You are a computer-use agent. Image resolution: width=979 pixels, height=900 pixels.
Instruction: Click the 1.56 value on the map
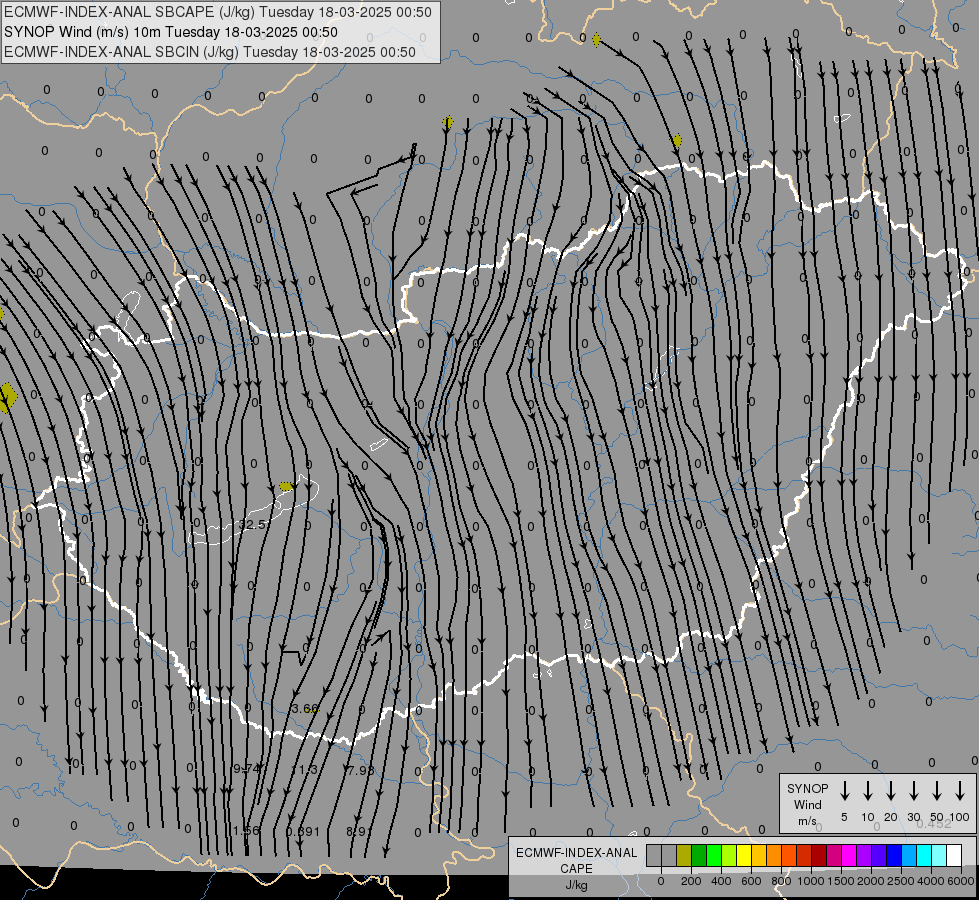[x=246, y=831]
